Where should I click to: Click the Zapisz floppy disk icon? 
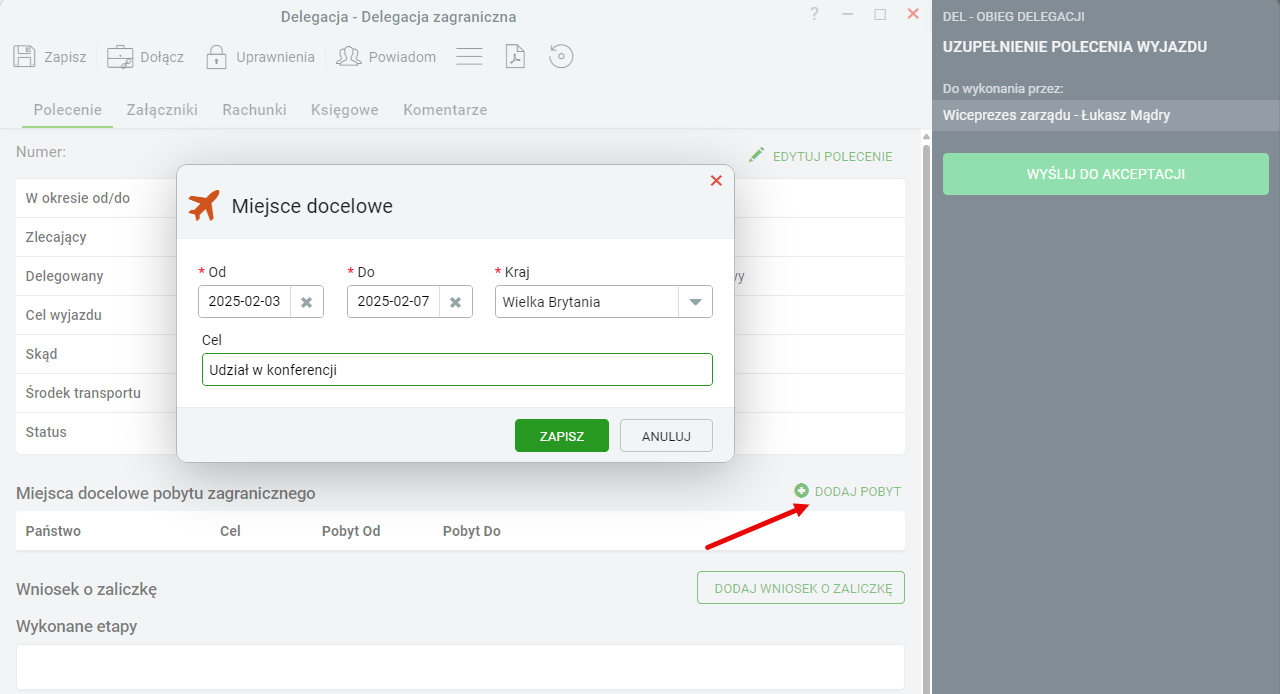point(25,56)
